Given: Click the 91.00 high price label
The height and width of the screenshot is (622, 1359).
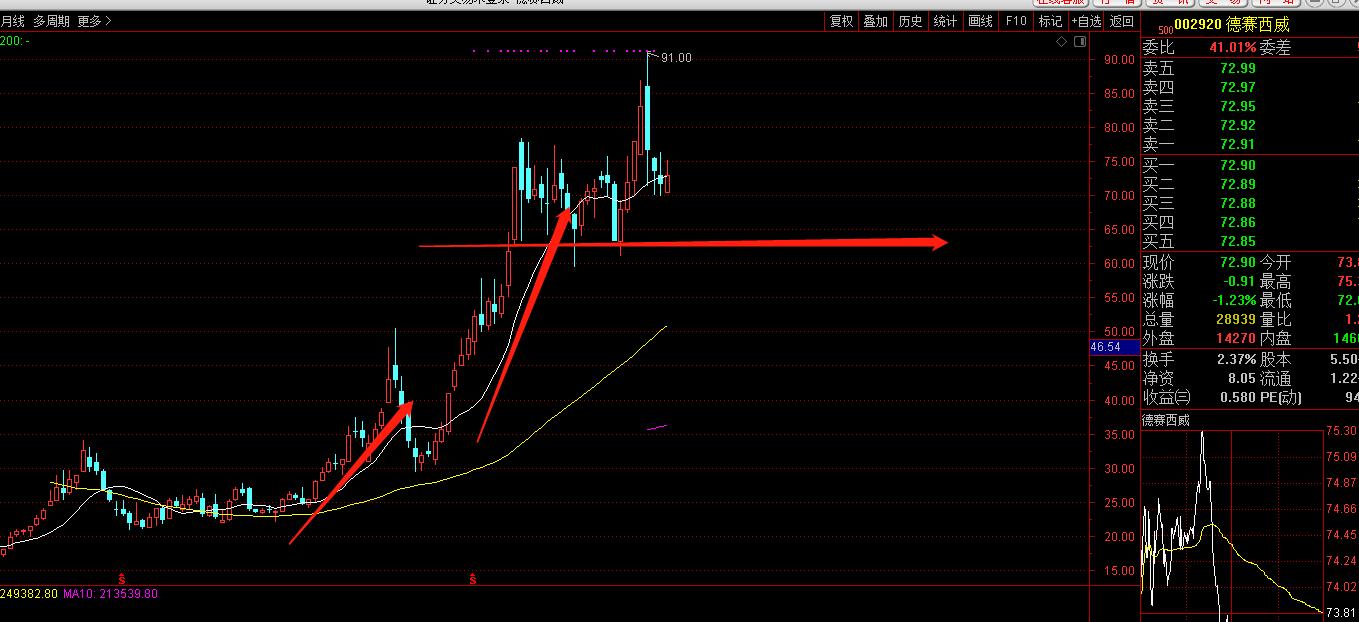Looking at the screenshot, I should [x=676, y=58].
